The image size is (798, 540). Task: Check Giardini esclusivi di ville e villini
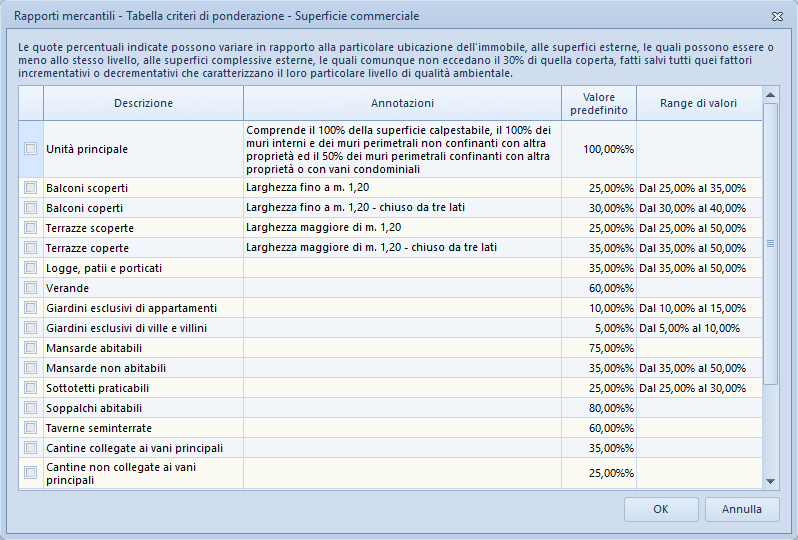click(31, 327)
